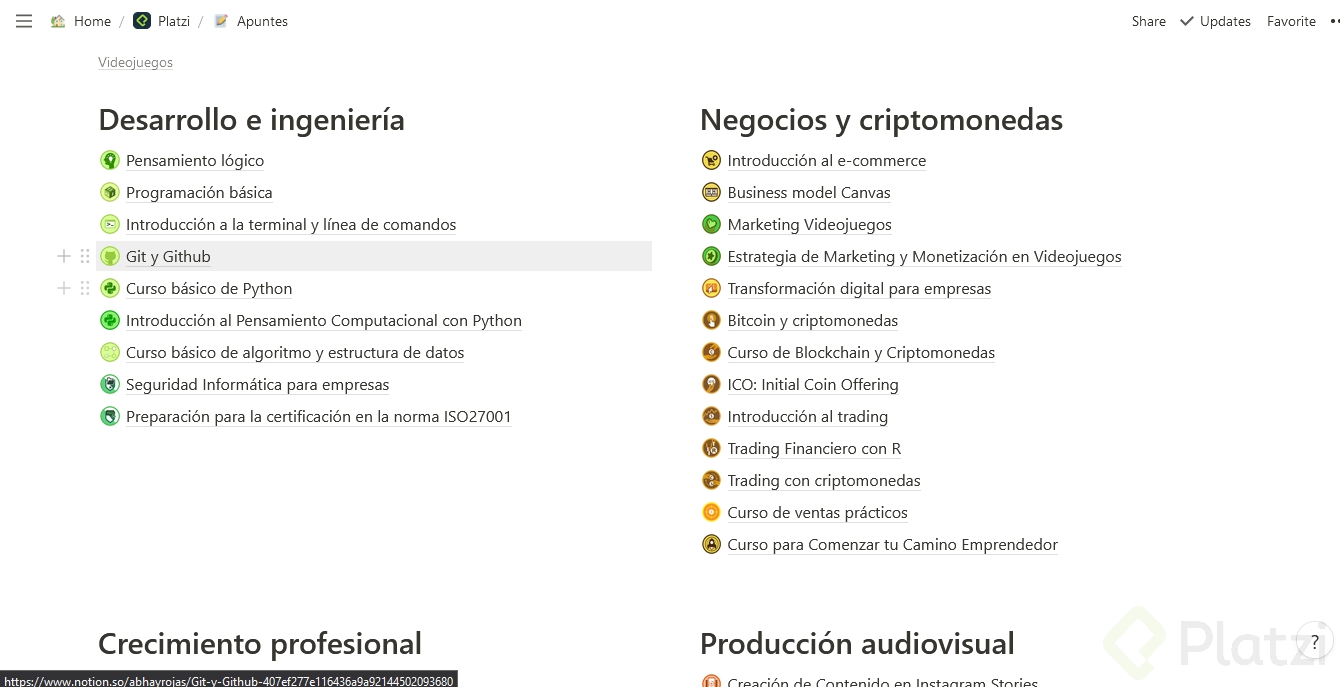Viewport: 1340px width, 687px height.
Task: Click the Pensamiento lógico page icon
Action: 110,161
